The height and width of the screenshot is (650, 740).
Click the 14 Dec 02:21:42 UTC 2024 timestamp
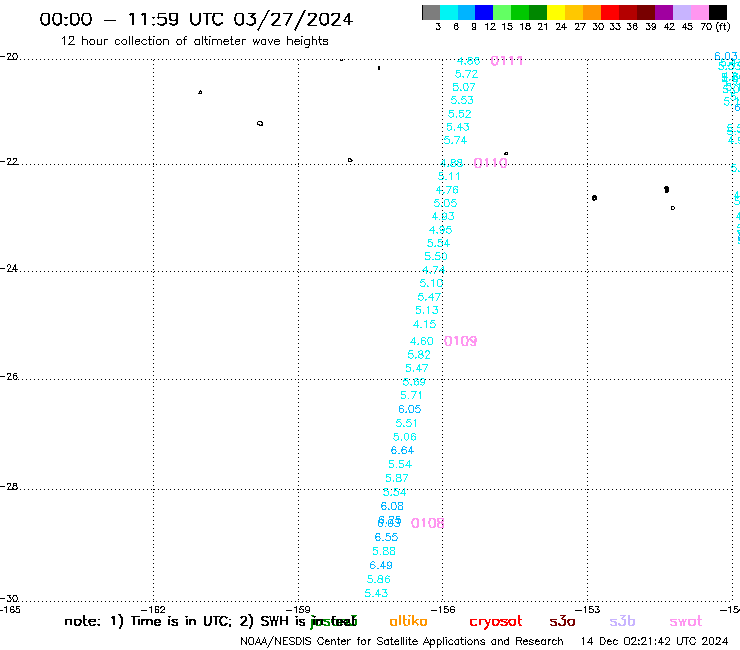(x=654, y=641)
